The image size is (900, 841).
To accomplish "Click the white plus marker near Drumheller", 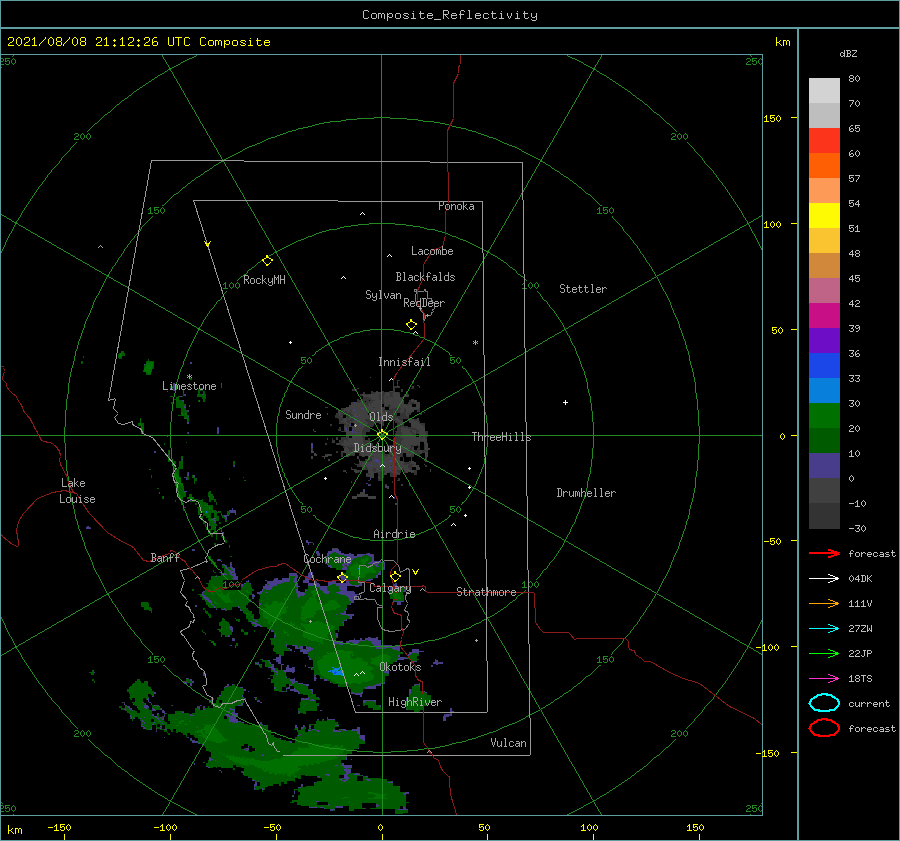I will (x=565, y=402).
